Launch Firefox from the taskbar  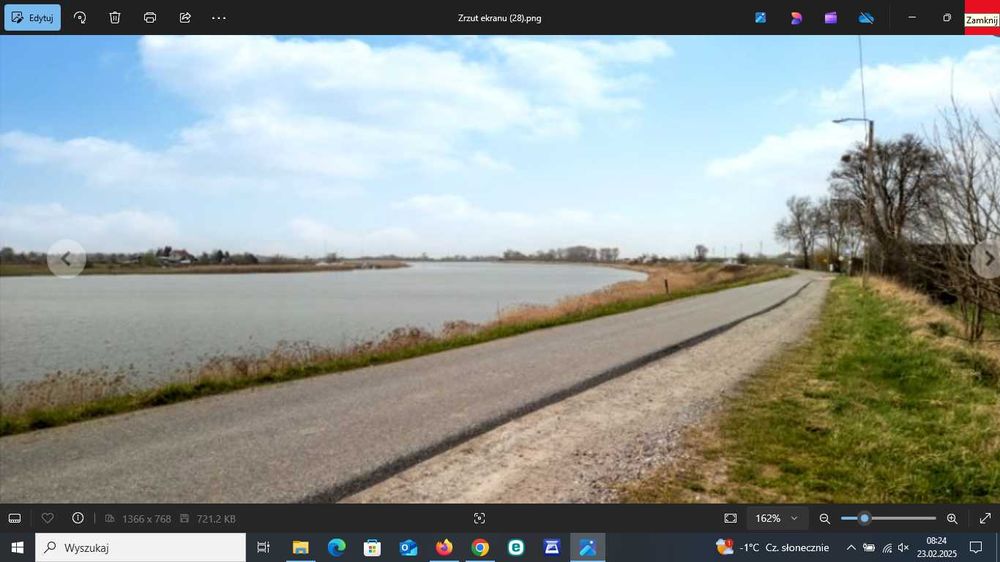click(444, 547)
